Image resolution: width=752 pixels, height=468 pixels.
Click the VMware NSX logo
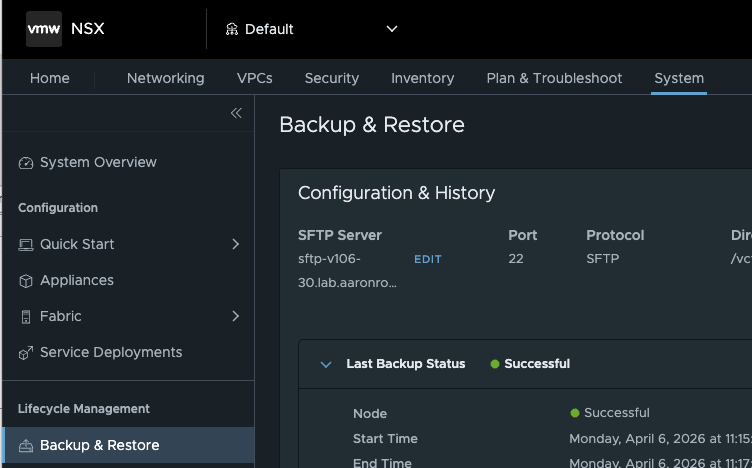(x=44, y=29)
